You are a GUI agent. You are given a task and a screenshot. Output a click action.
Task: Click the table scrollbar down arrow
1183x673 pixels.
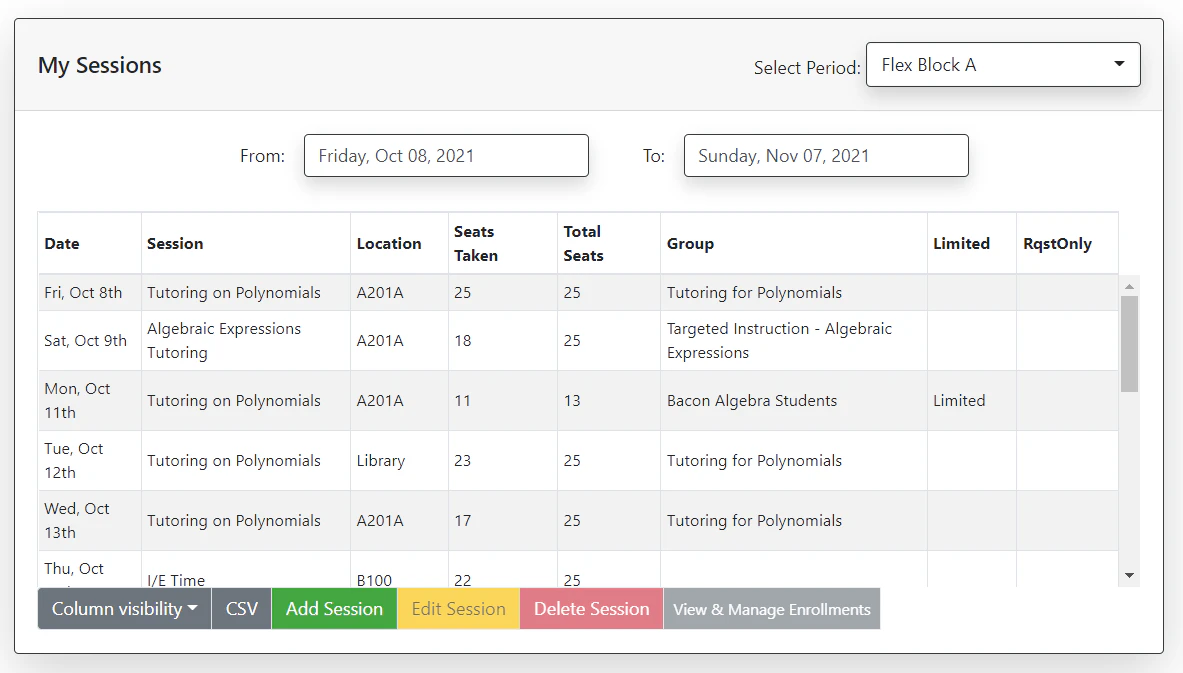pyautogui.click(x=1129, y=575)
